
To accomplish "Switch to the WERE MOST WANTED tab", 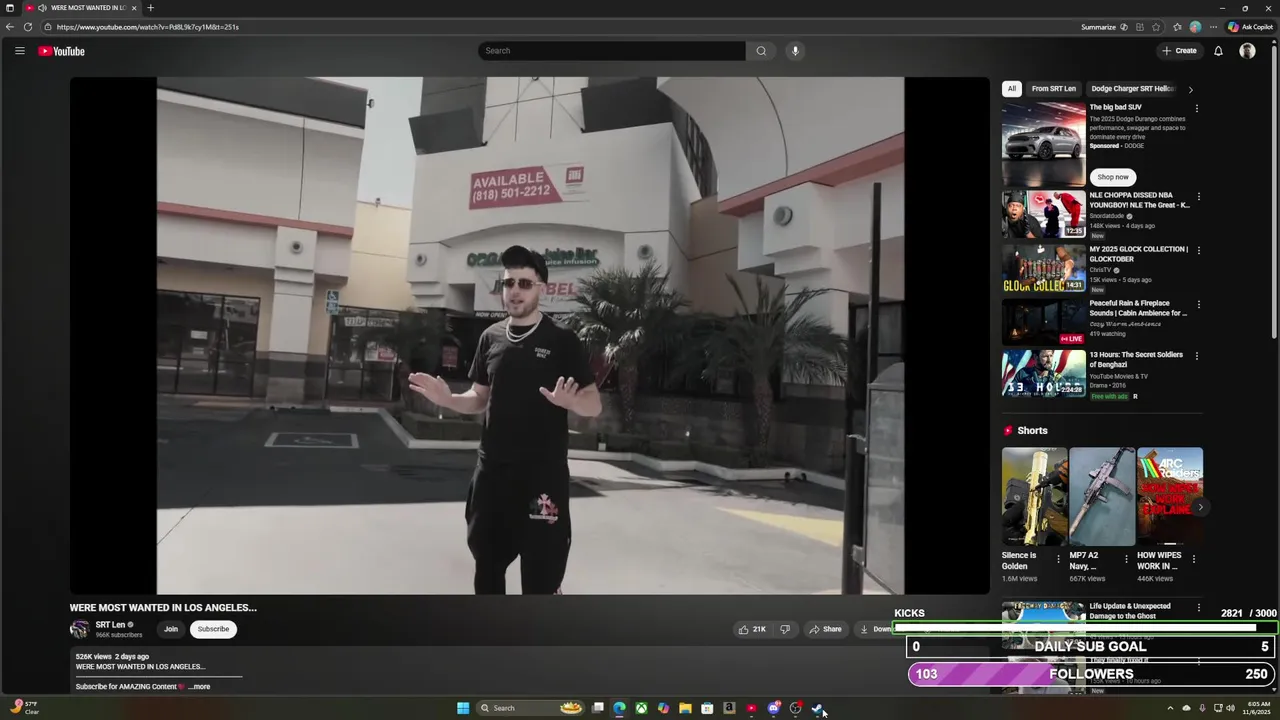I will click(x=82, y=8).
